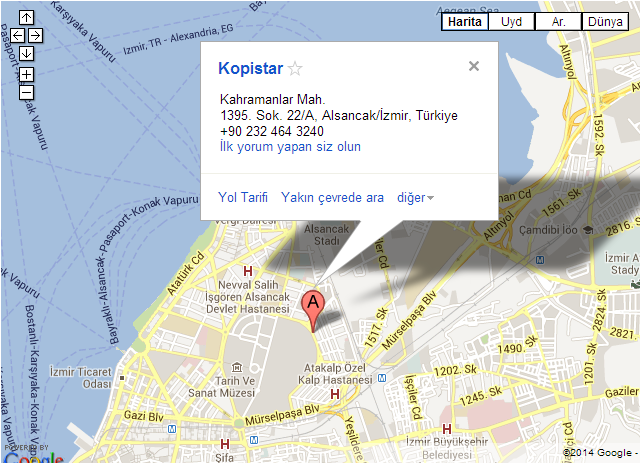Pan the map left with arrow button
The height and width of the screenshot is (463, 640).
(x=18, y=36)
